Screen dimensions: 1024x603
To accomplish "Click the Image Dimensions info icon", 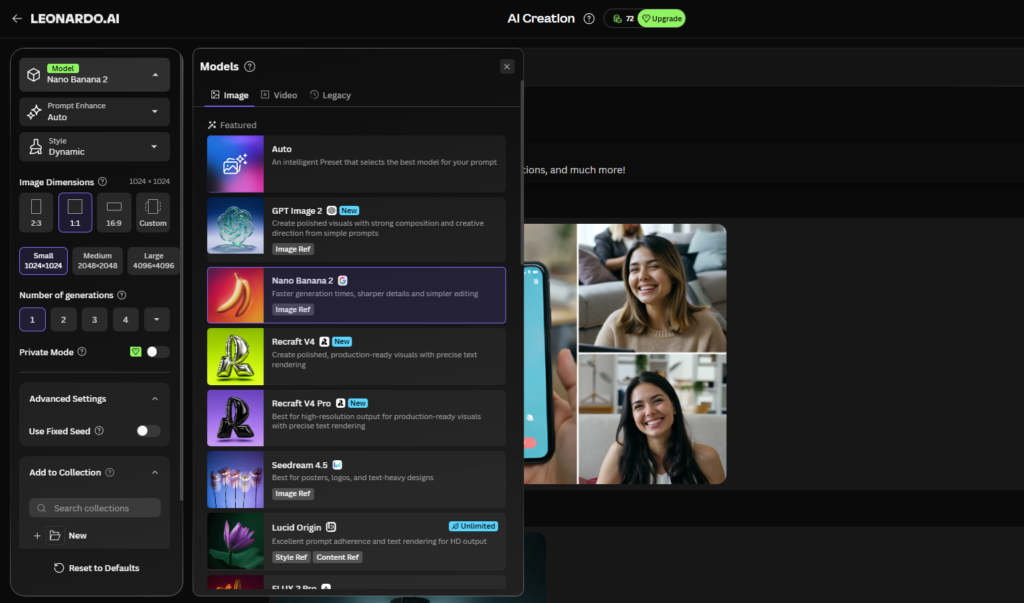I will (103, 182).
